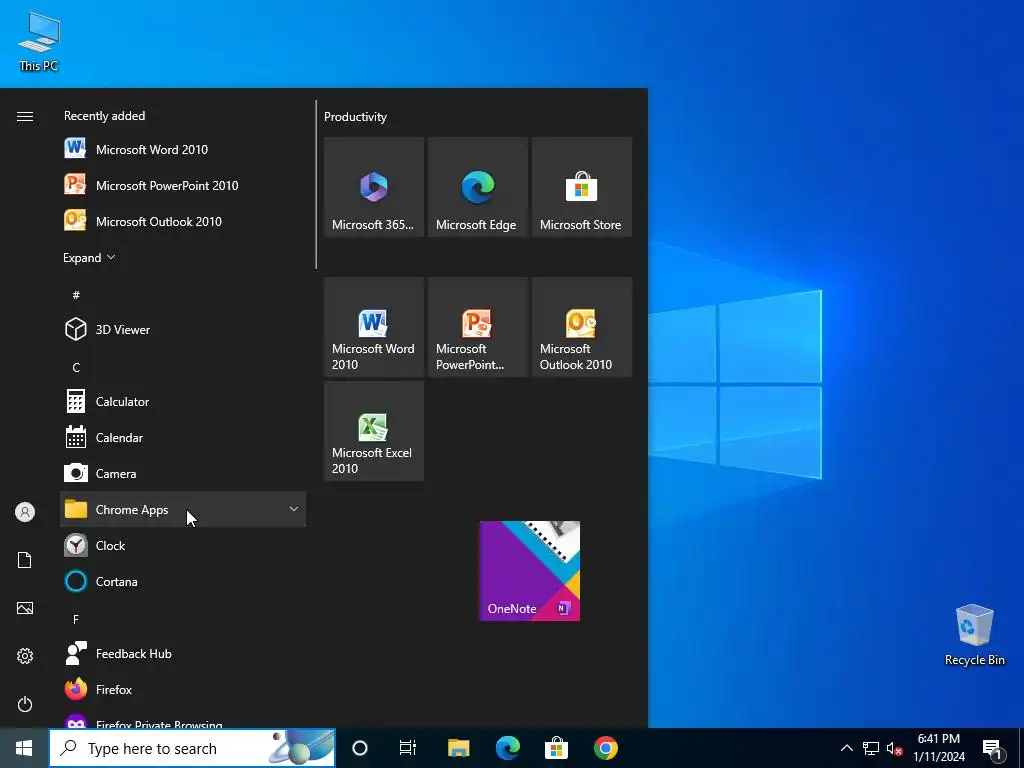Image resolution: width=1024 pixels, height=768 pixels.
Task: Open Feedback Hub
Action: coord(183,654)
